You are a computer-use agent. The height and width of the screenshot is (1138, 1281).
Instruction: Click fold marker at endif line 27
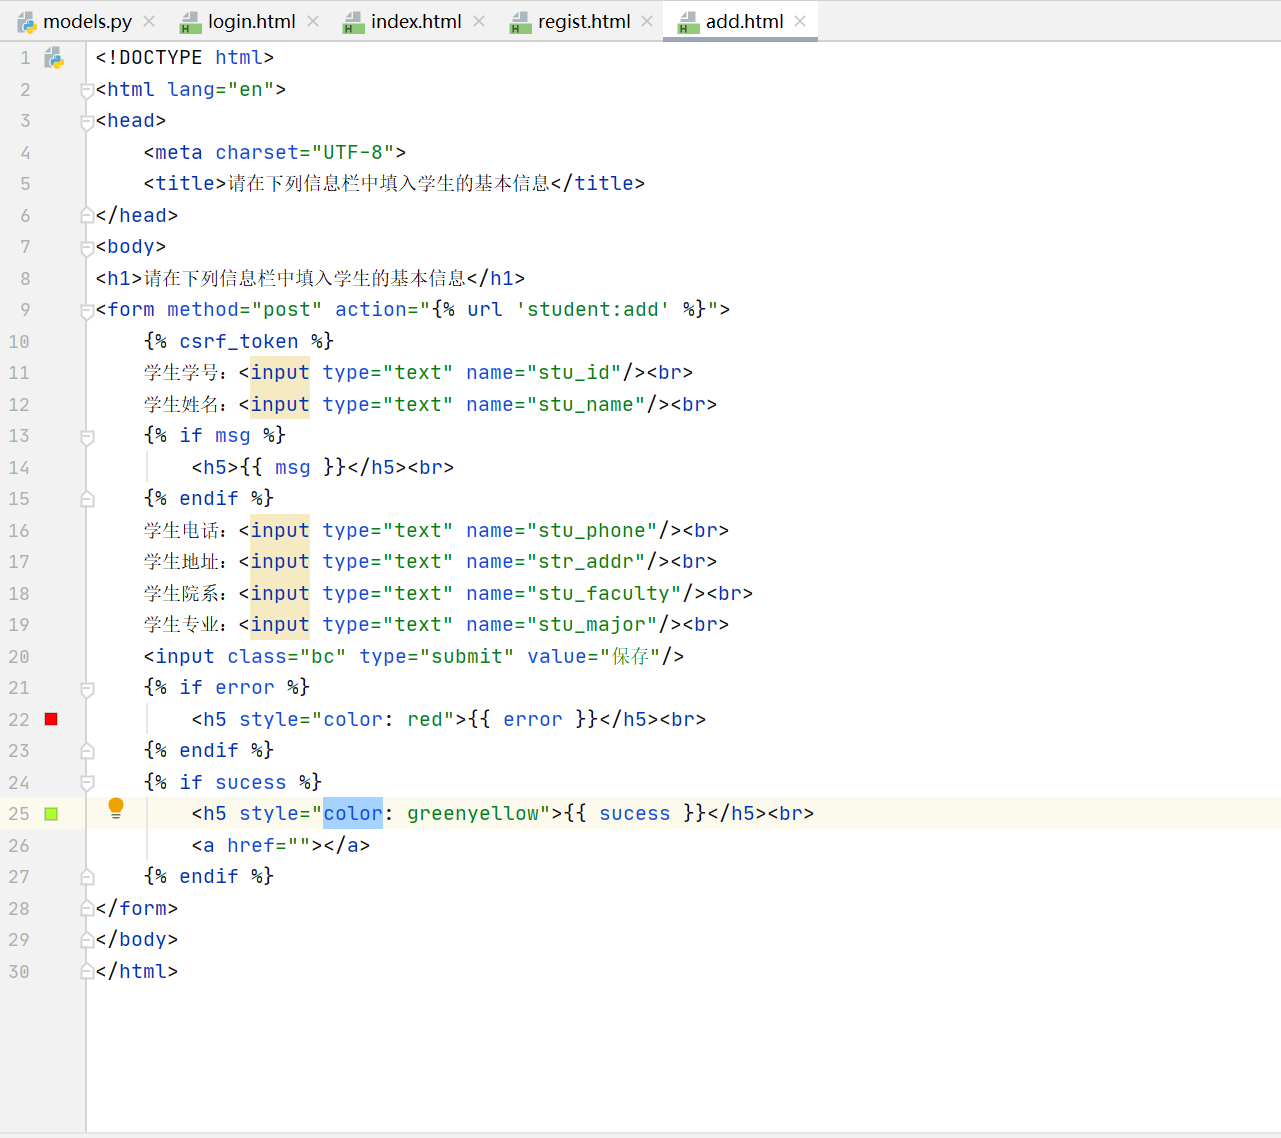pyautogui.click(x=87, y=877)
